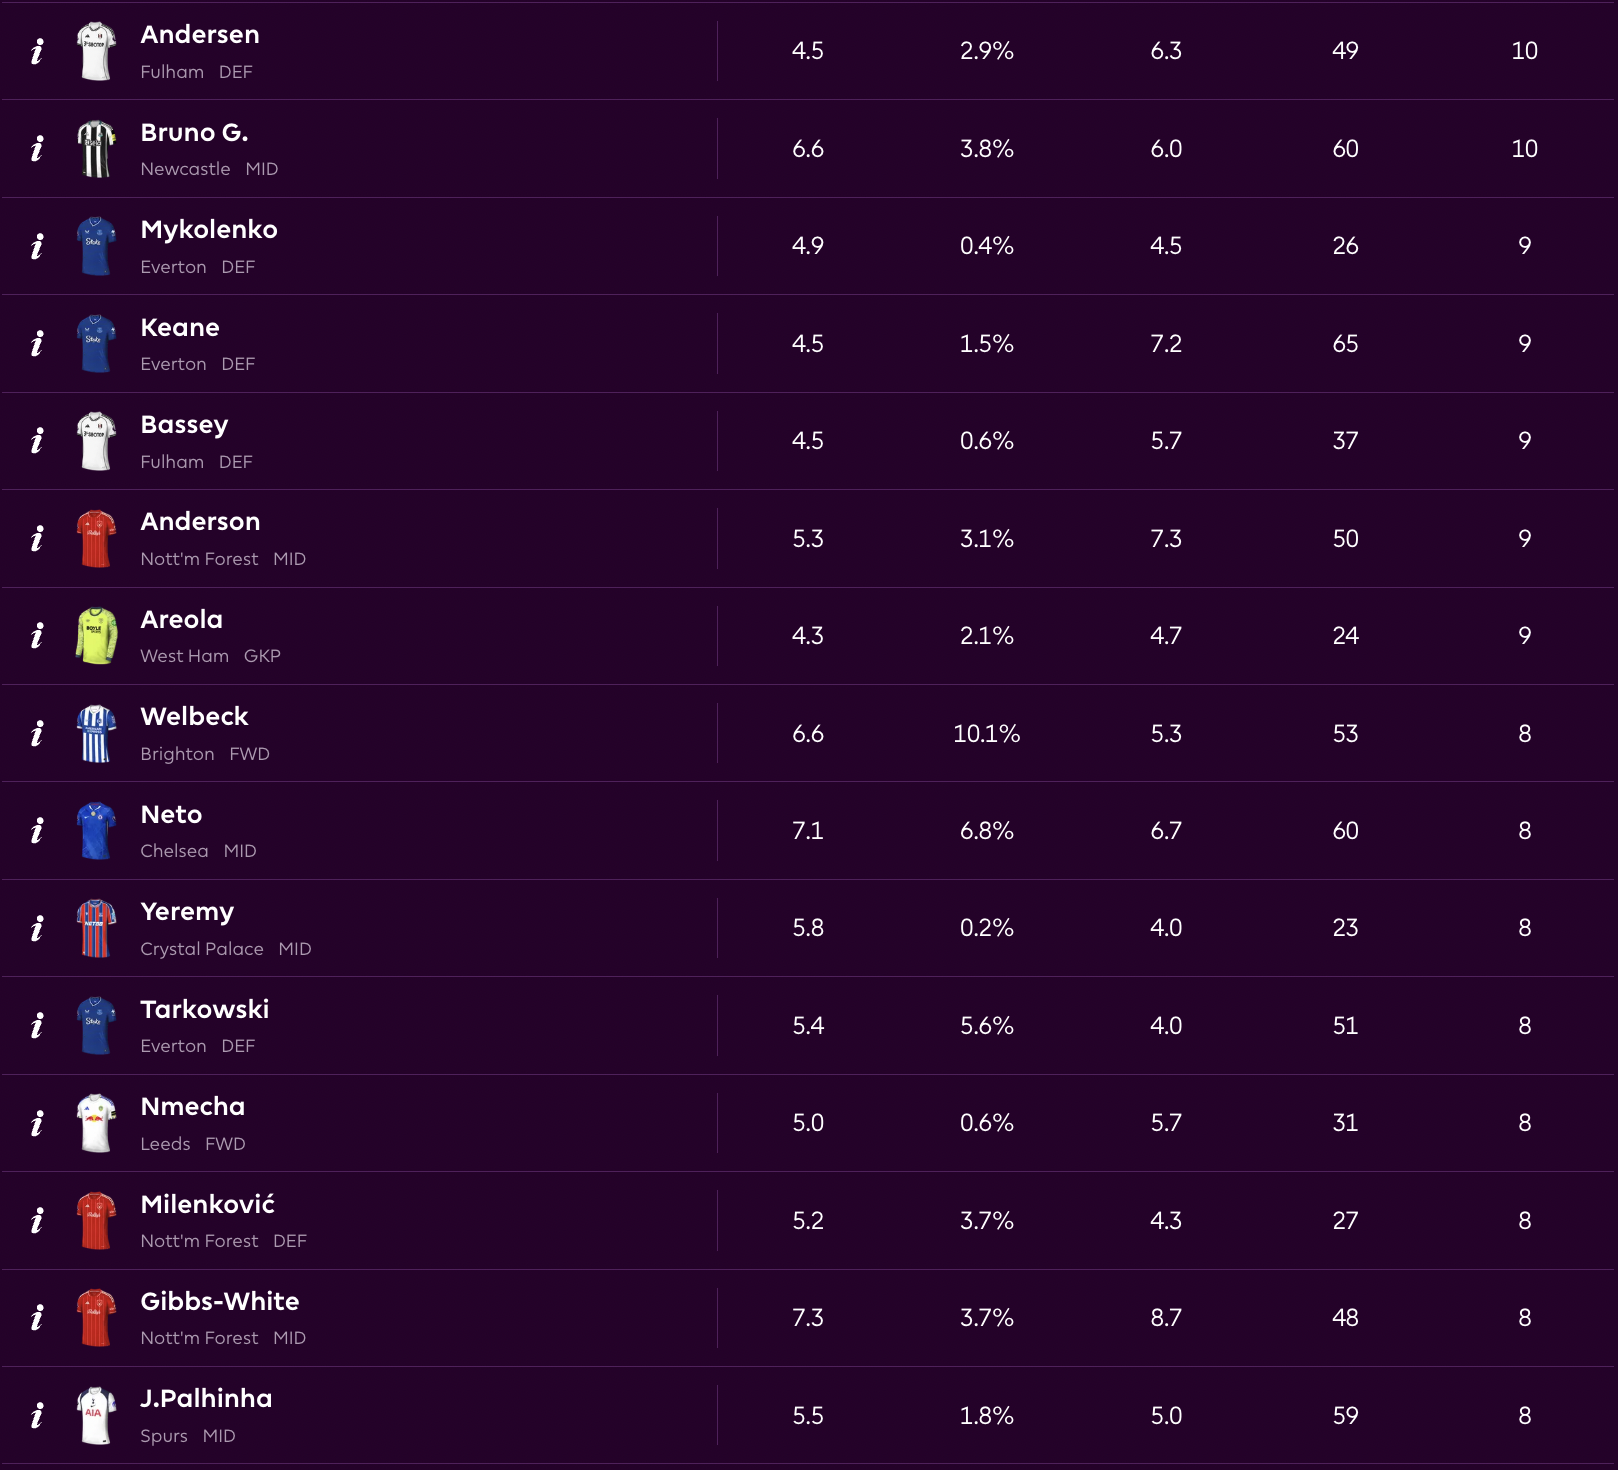Click the Milenković player name
The width and height of the screenshot is (1618, 1470).
207,1204
